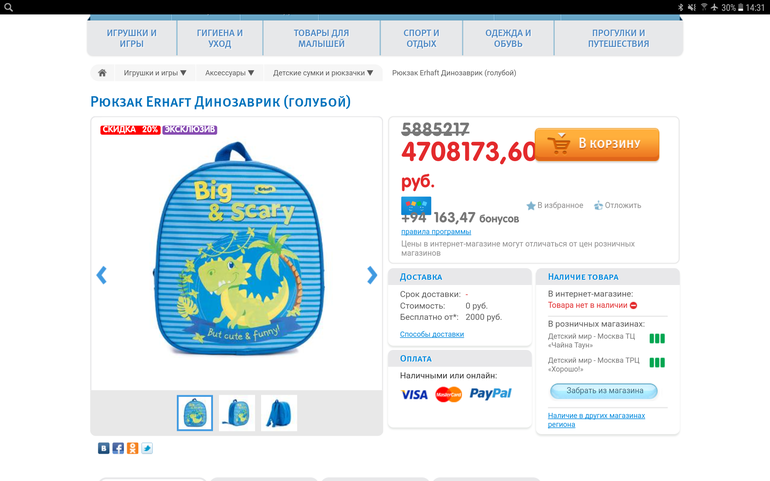Share the product on VK
This screenshot has height=481, width=770.
click(104, 448)
